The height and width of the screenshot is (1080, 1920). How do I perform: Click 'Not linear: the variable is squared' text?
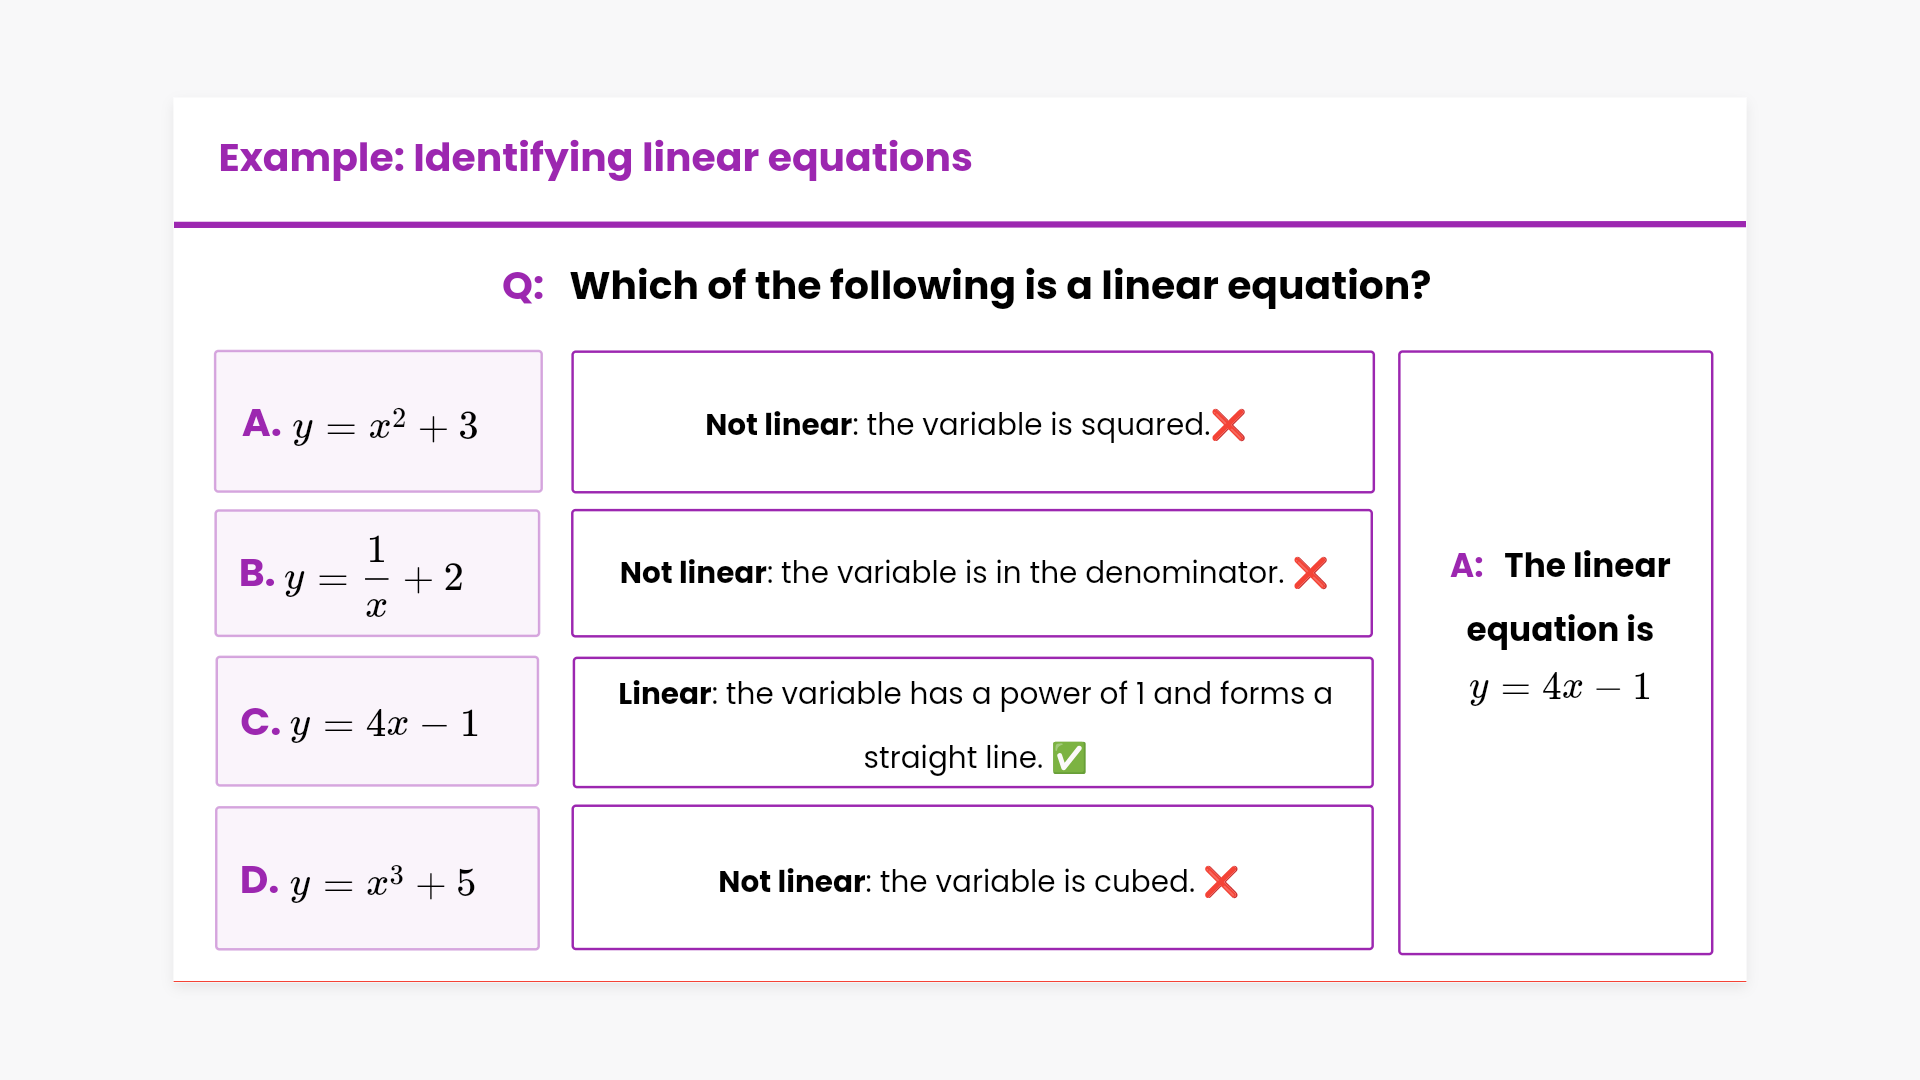[x=957, y=425]
